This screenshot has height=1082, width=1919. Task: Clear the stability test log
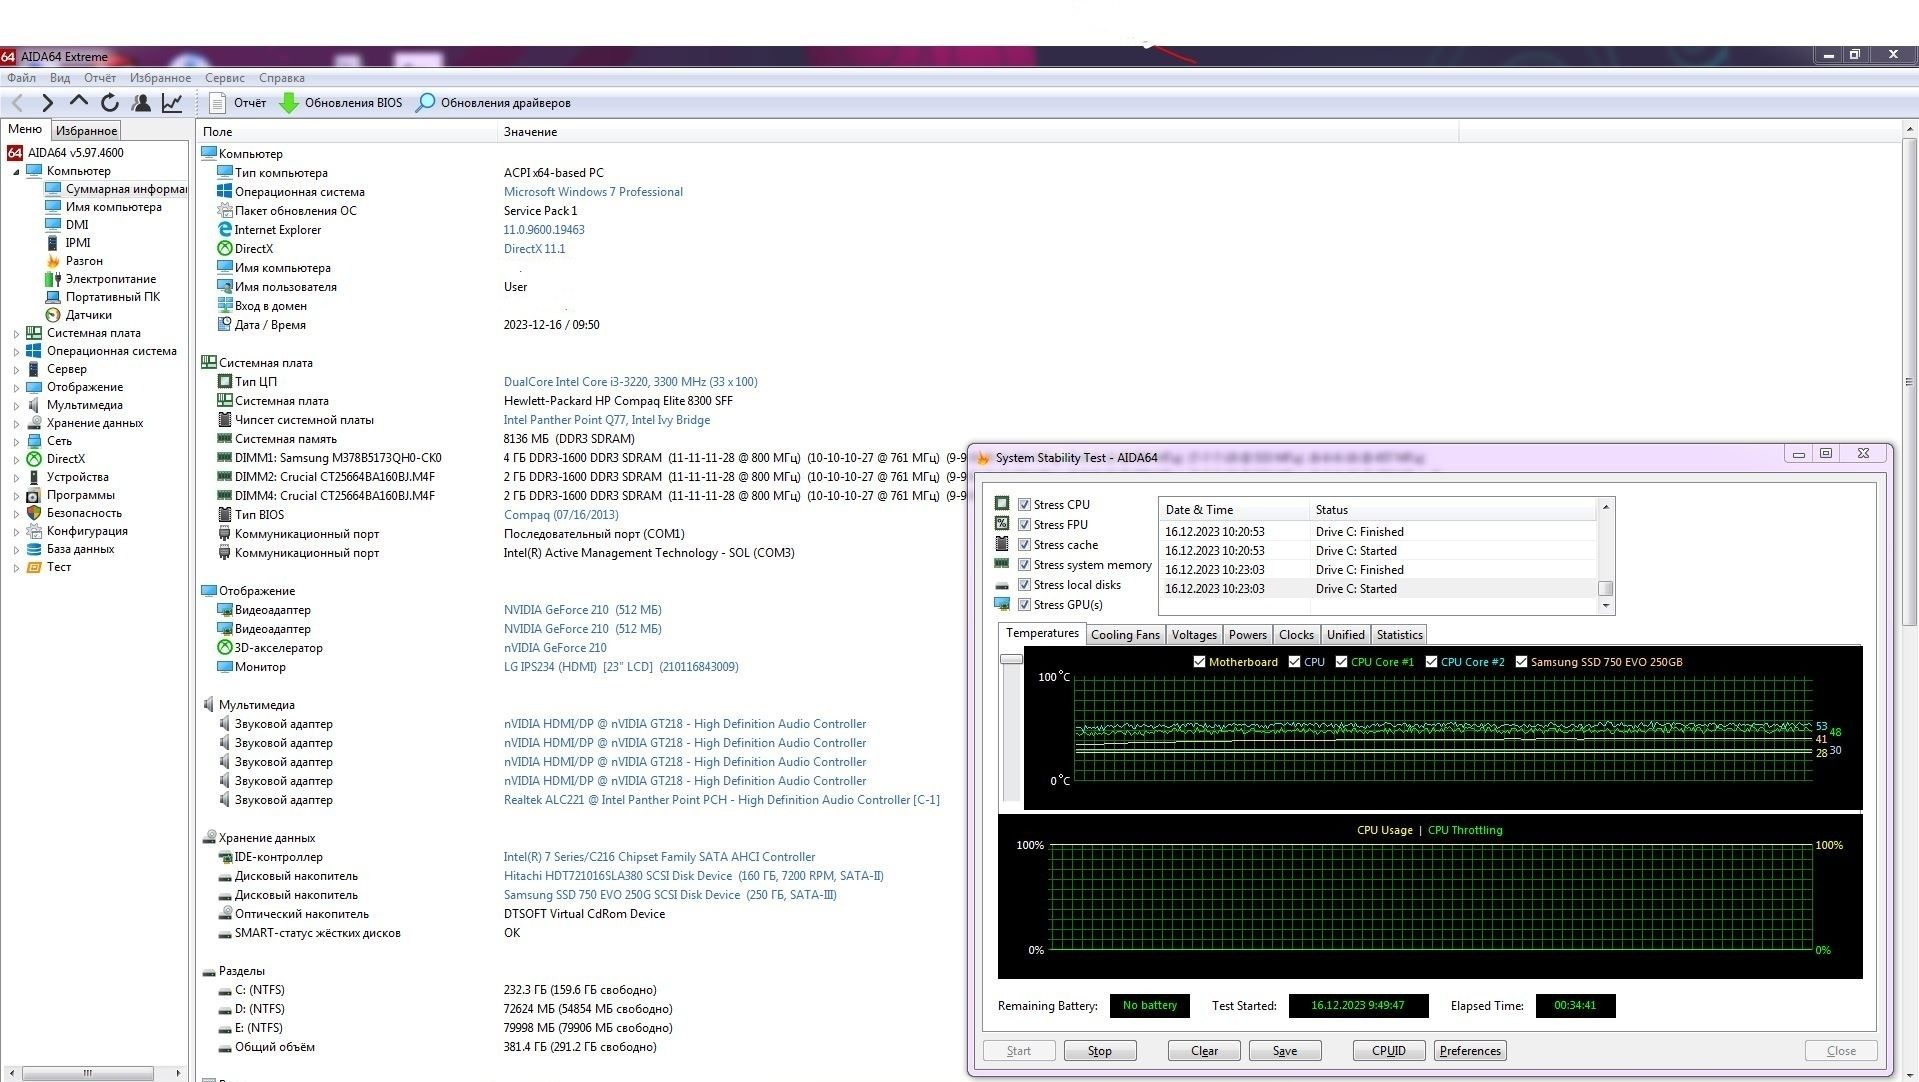click(x=1204, y=1051)
